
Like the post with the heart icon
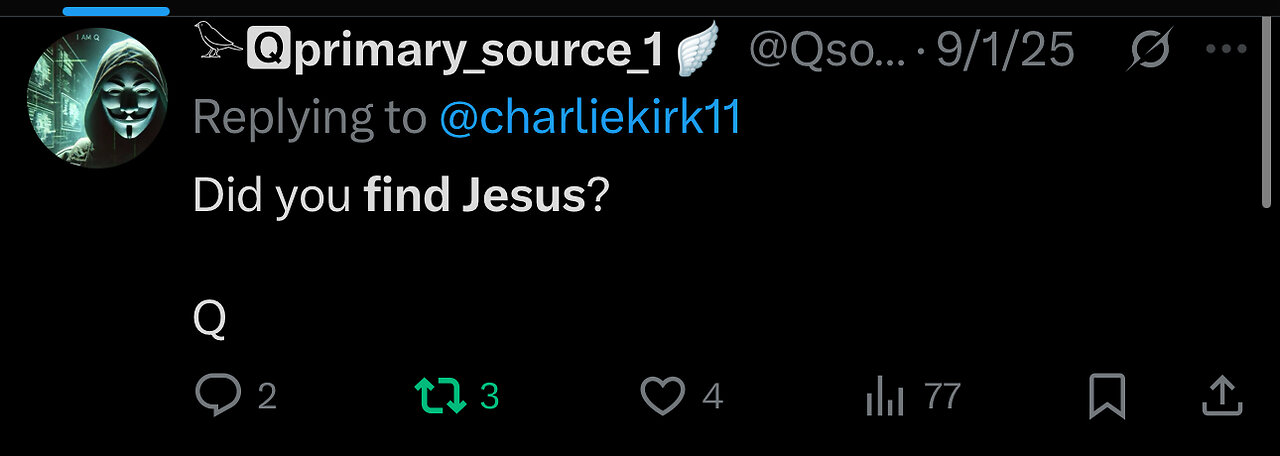661,397
